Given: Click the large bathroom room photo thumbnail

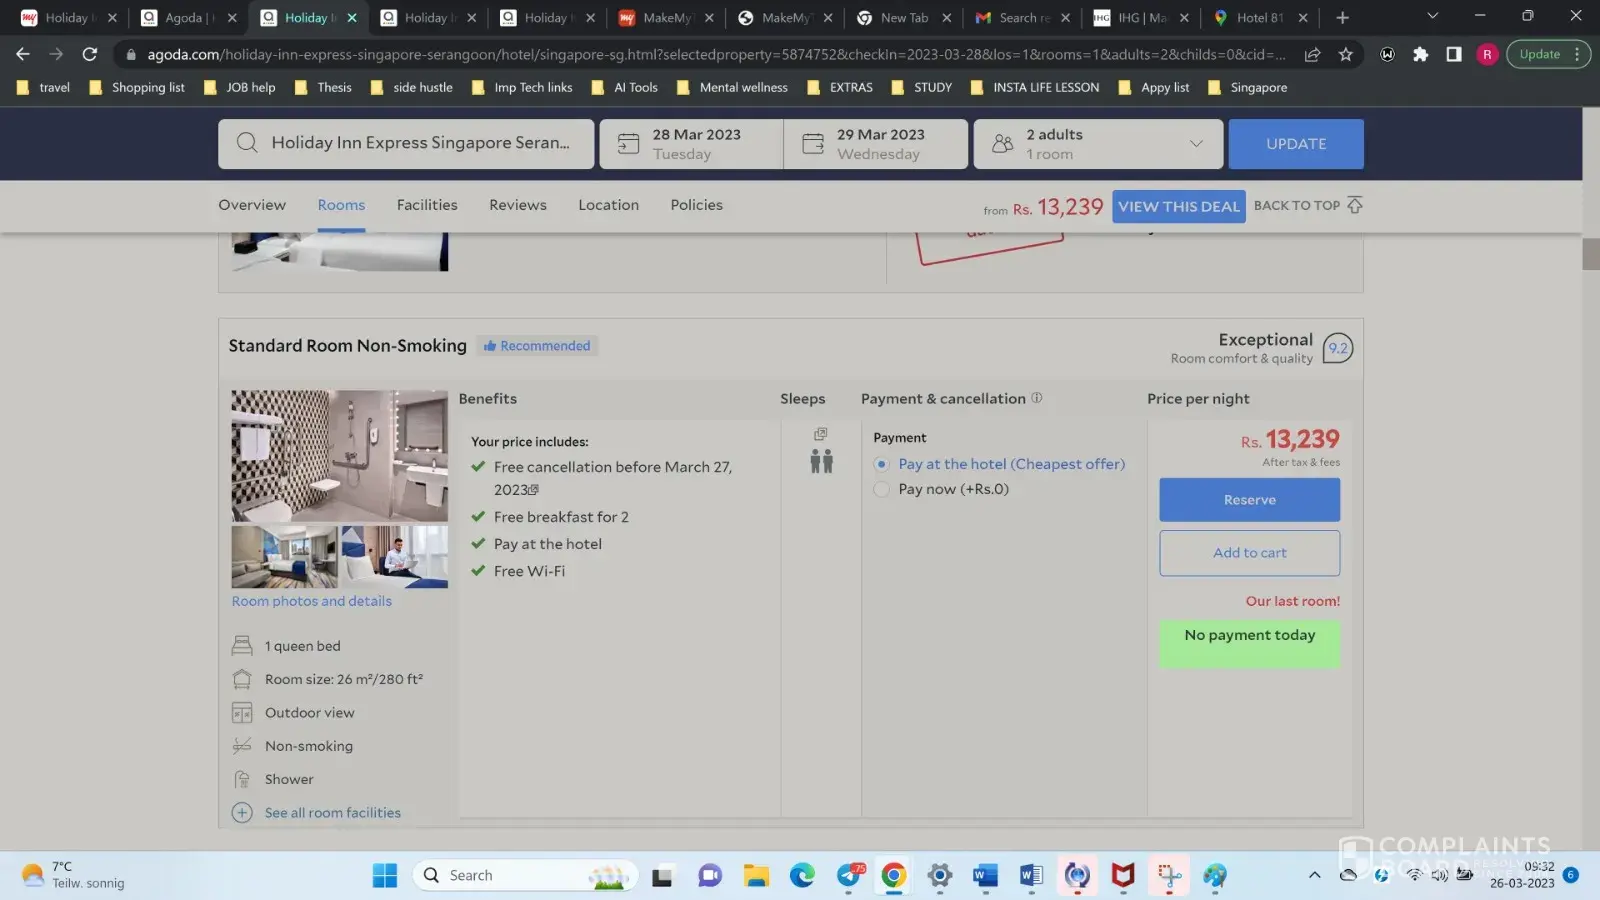Looking at the screenshot, I should 340,456.
